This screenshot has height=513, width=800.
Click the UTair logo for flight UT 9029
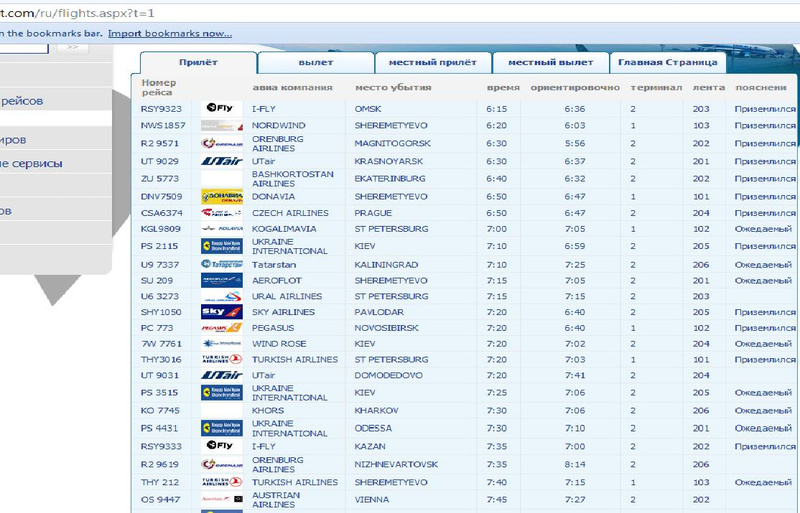point(221,161)
